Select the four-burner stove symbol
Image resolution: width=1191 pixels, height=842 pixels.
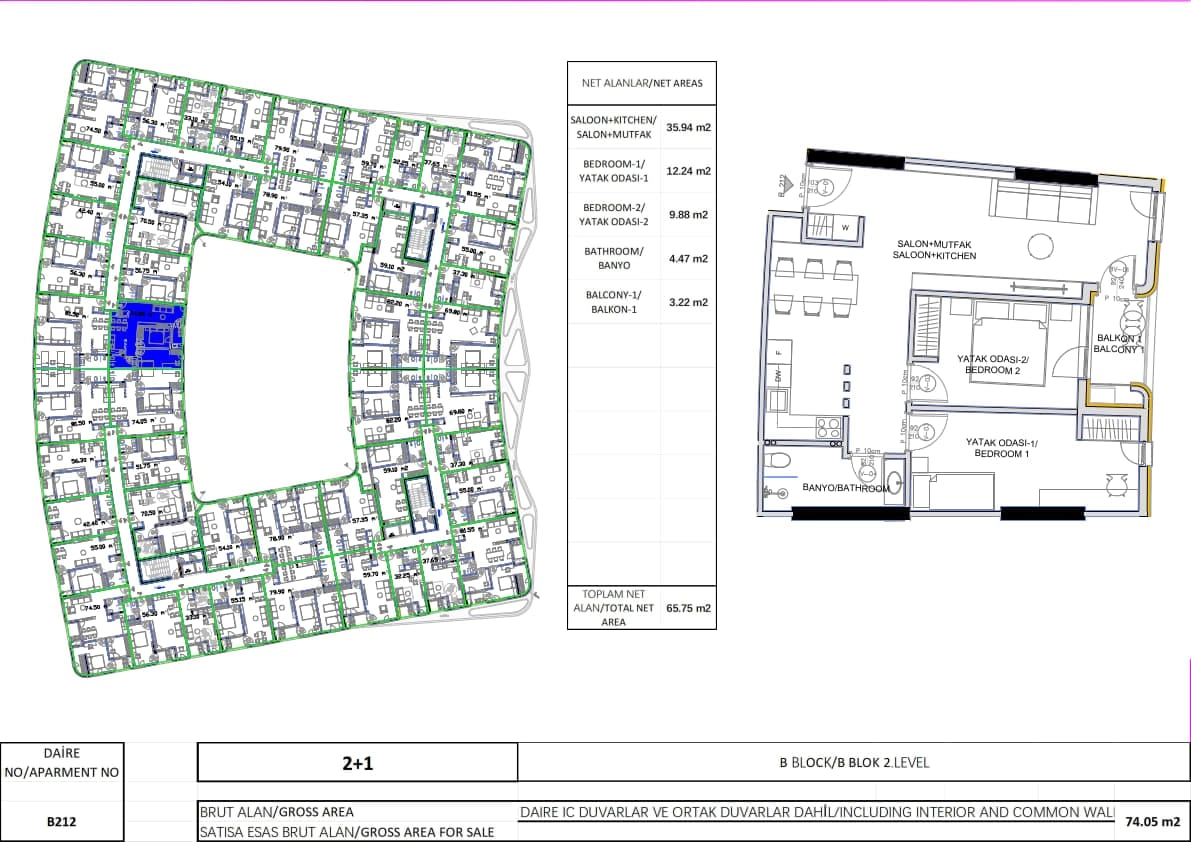(829, 425)
